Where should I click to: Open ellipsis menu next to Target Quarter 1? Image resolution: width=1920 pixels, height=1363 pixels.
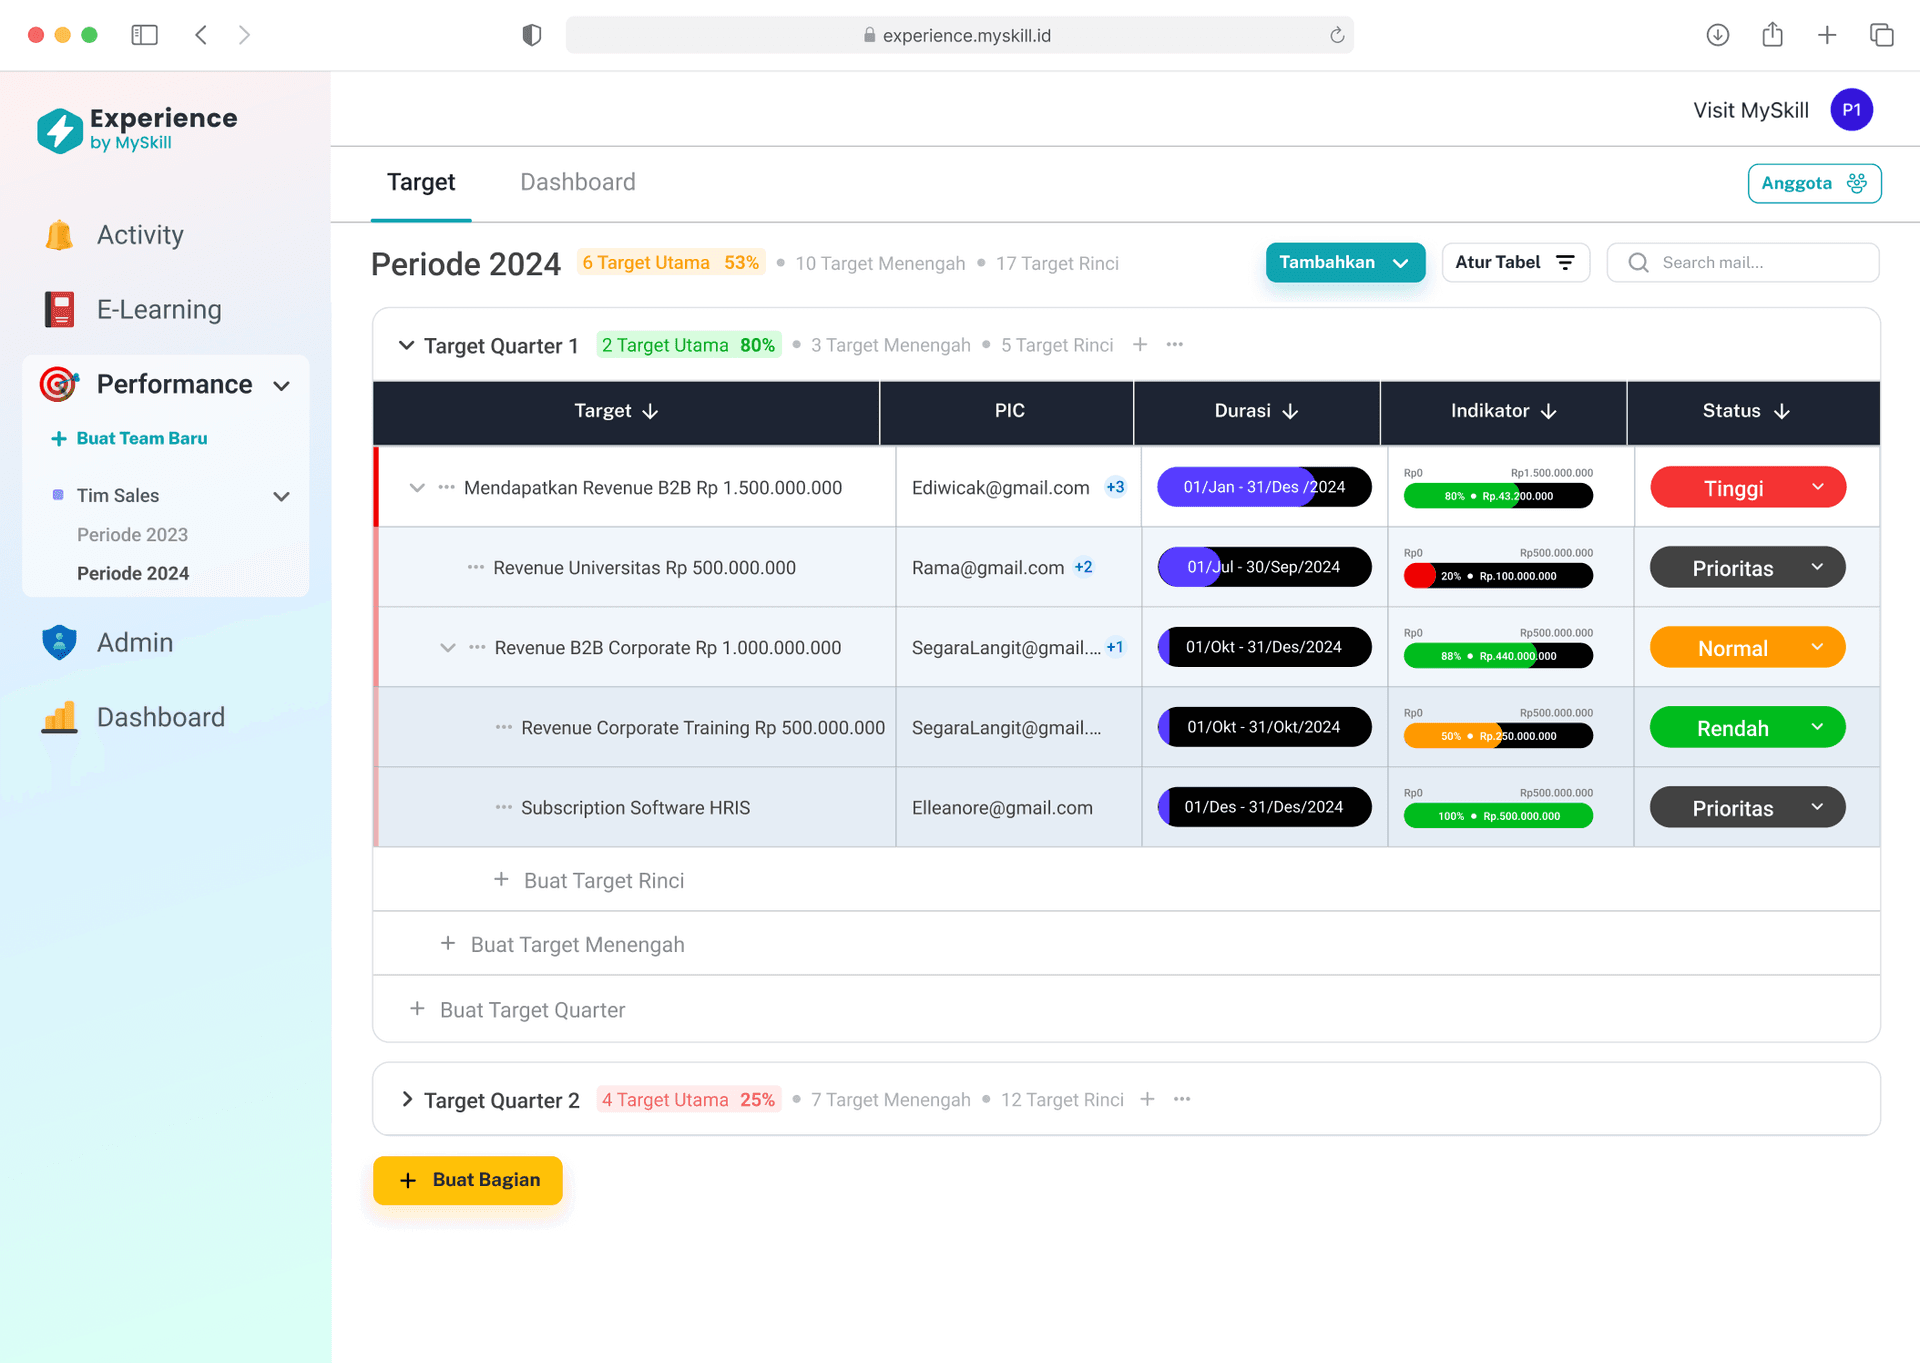1175,344
